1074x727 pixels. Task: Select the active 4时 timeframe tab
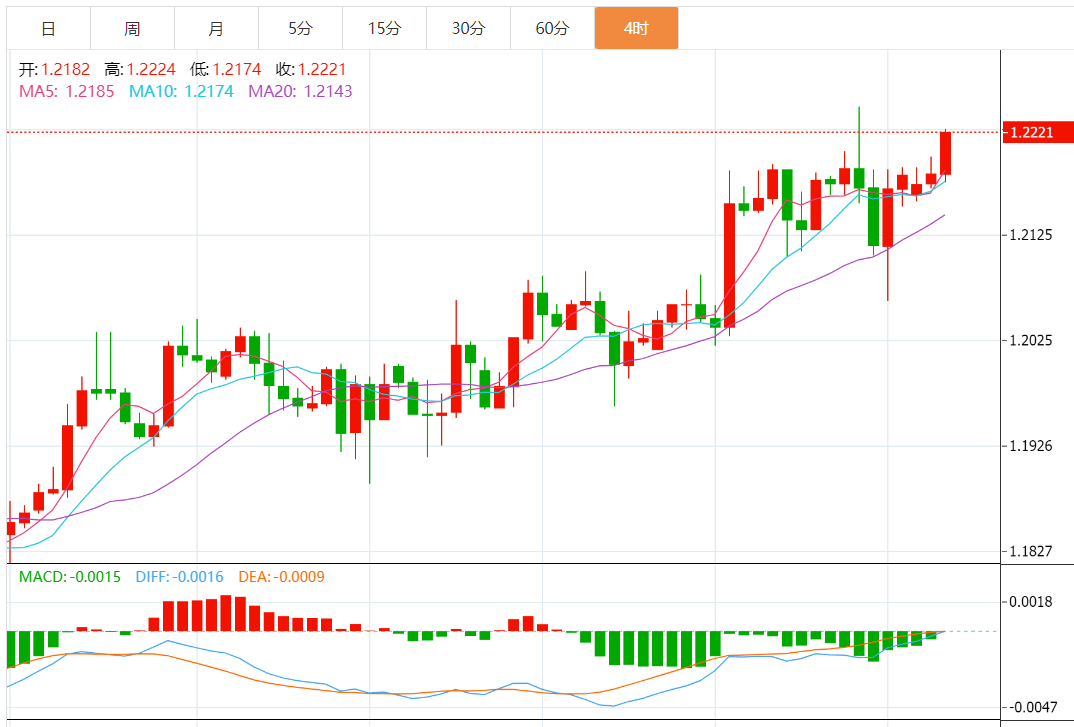[636, 28]
